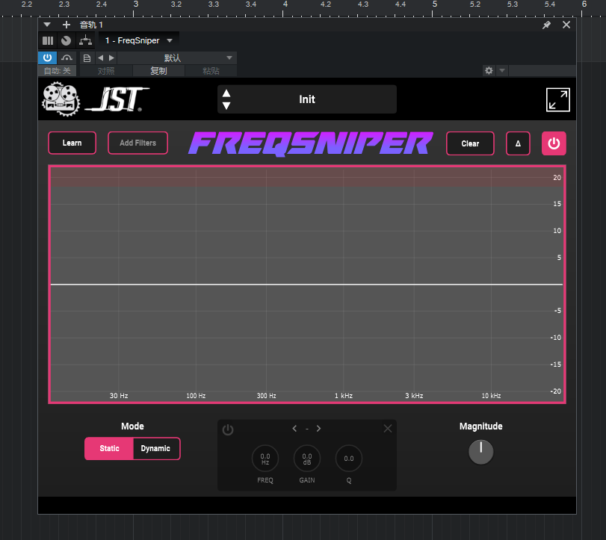Go to the next filter band
606x540 pixels.
click(318, 429)
